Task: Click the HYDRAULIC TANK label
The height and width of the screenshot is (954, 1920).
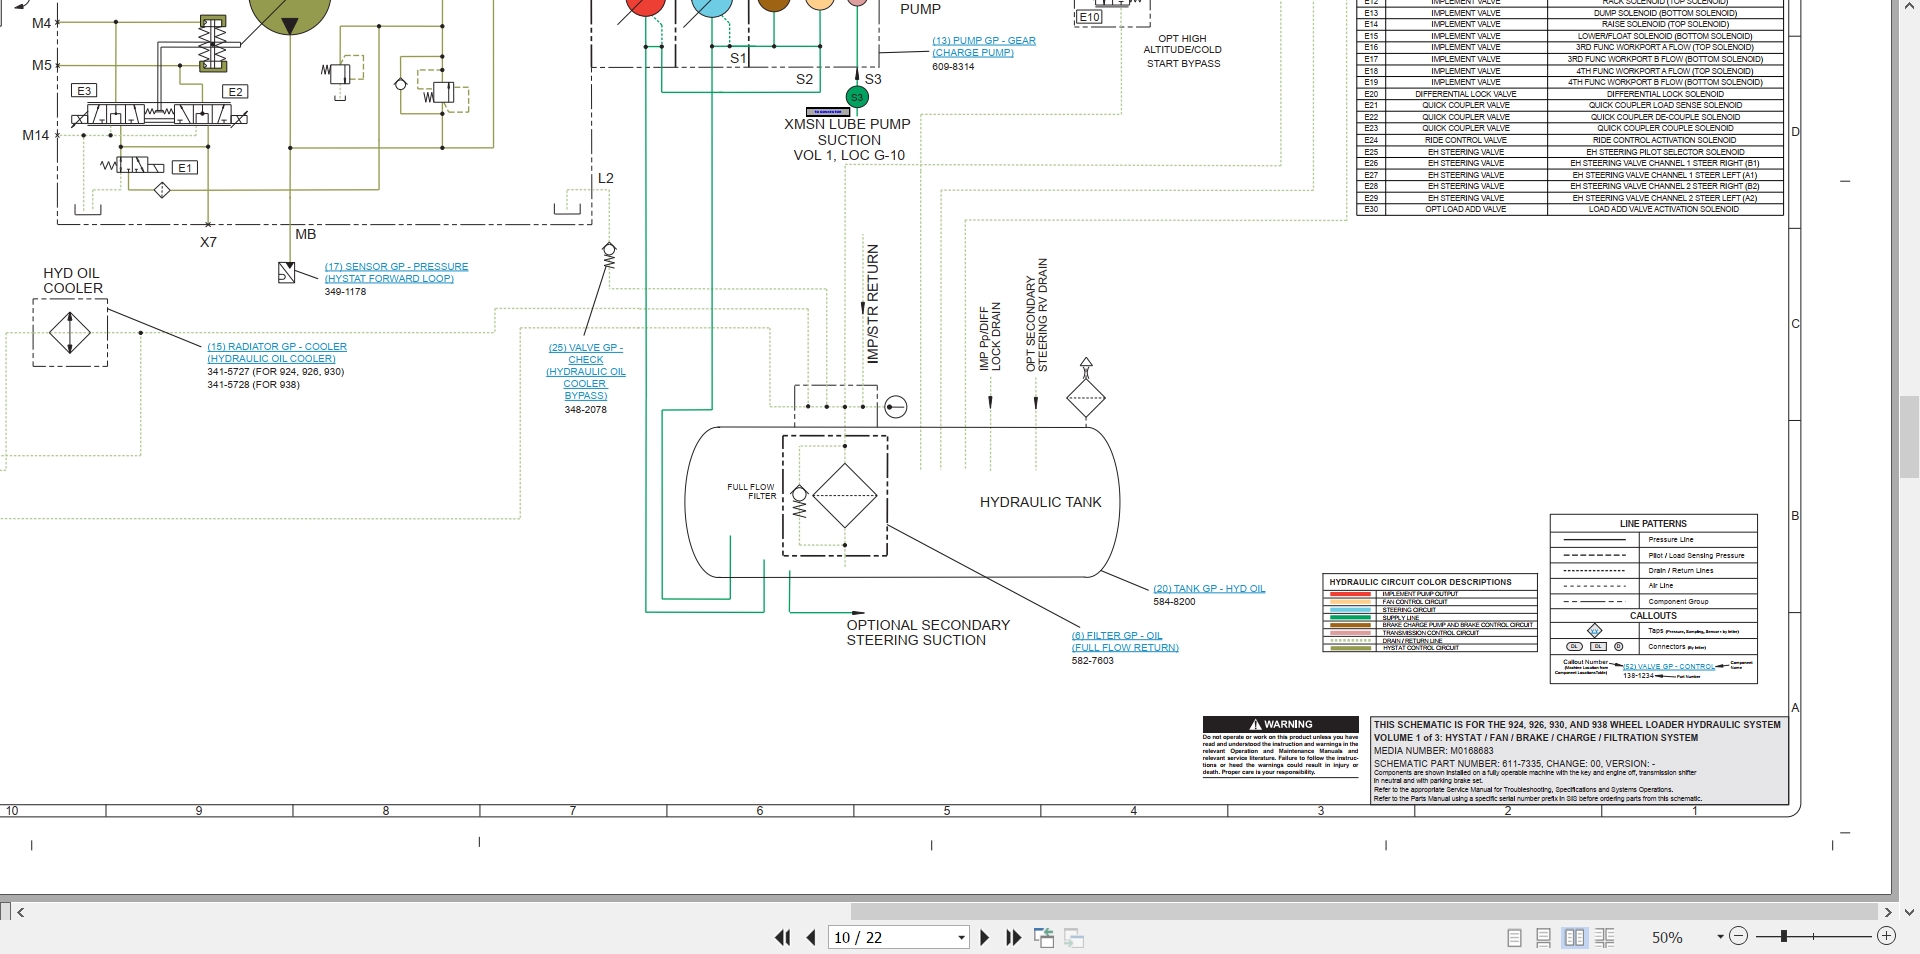Action: point(1040,502)
